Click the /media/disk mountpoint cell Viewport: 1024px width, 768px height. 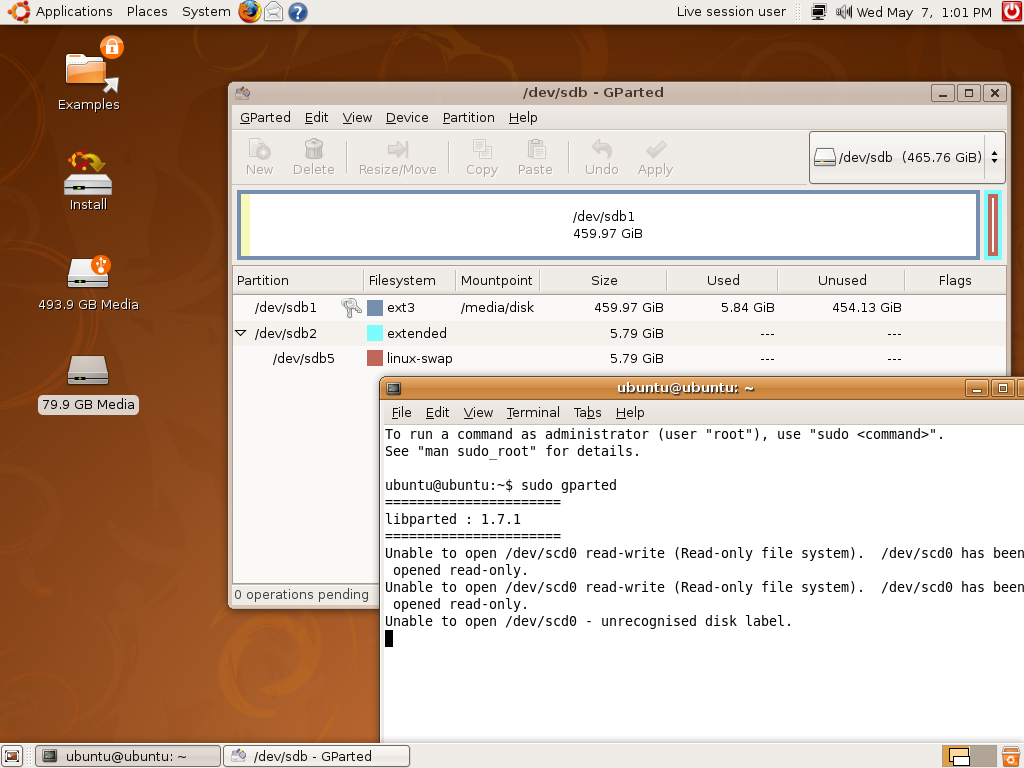[497, 308]
